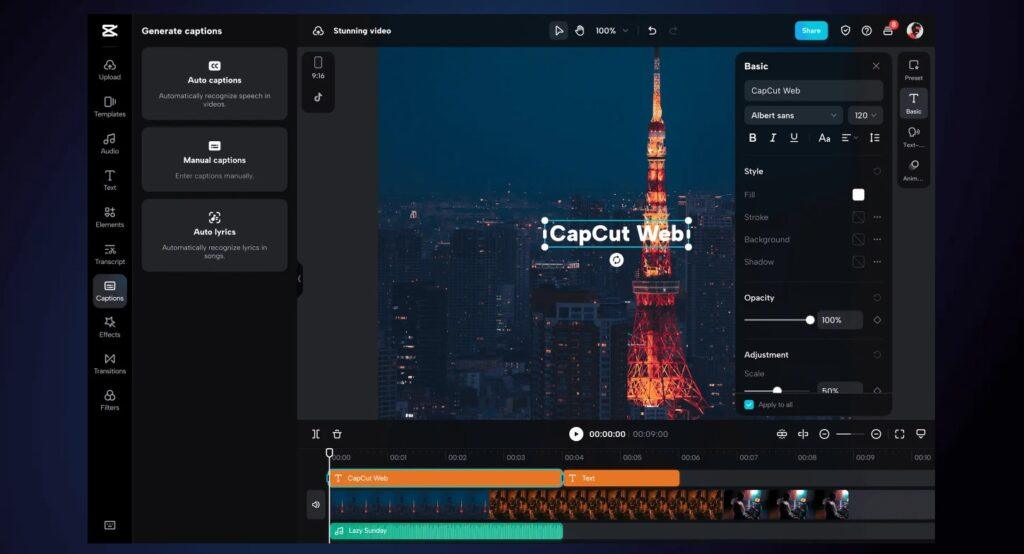Click the Elements sidebar icon
The image size is (1024, 554).
(x=110, y=216)
